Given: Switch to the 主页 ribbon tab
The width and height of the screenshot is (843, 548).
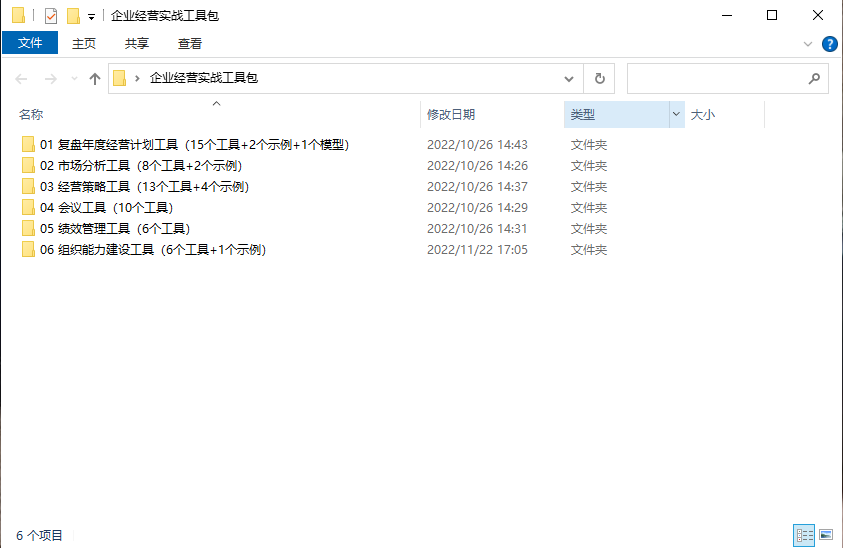Looking at the screenshot, I should tap(84, 44).
